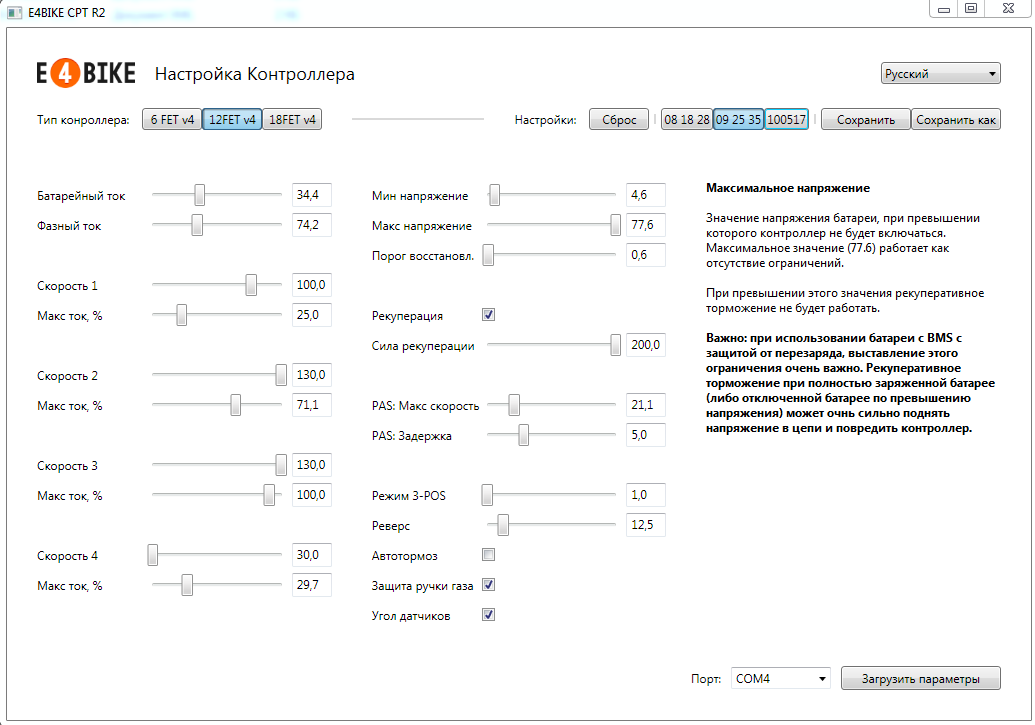Click Скорость 4 value field 30,0
The width and height of the screenshot is (1035, 725).
click(312, 555)
